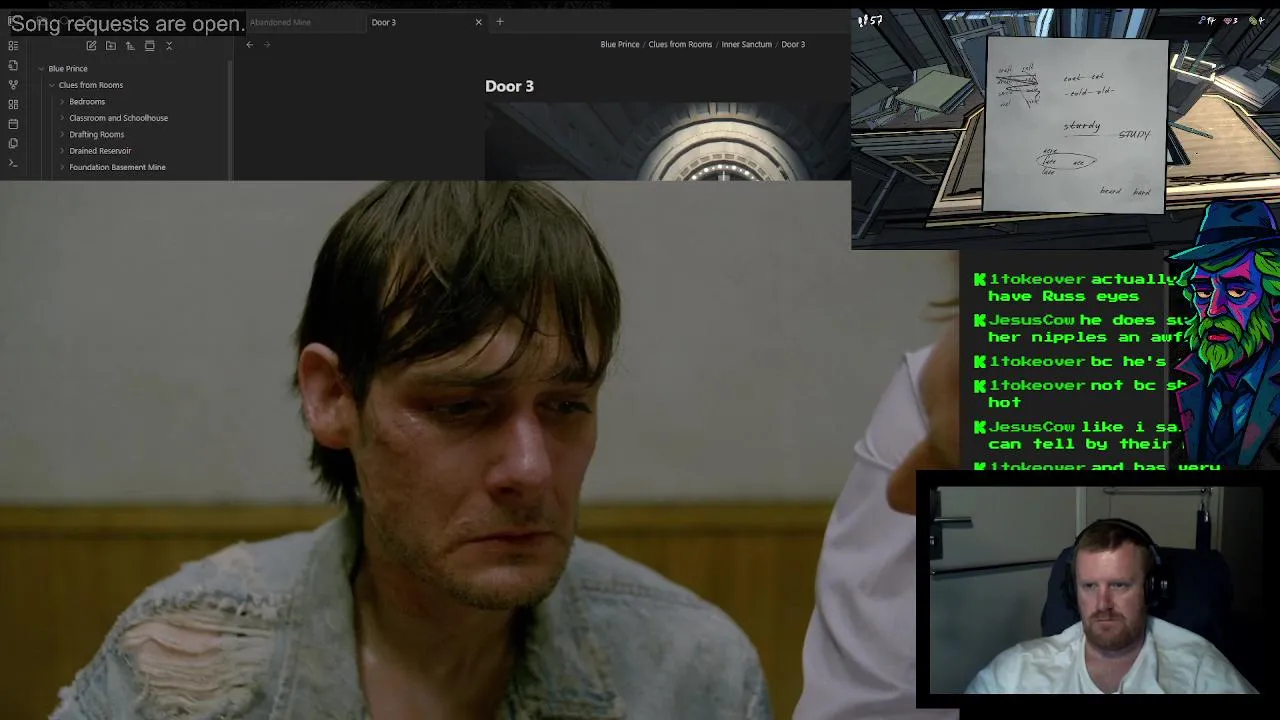Close the Door 3 tab

478,22
